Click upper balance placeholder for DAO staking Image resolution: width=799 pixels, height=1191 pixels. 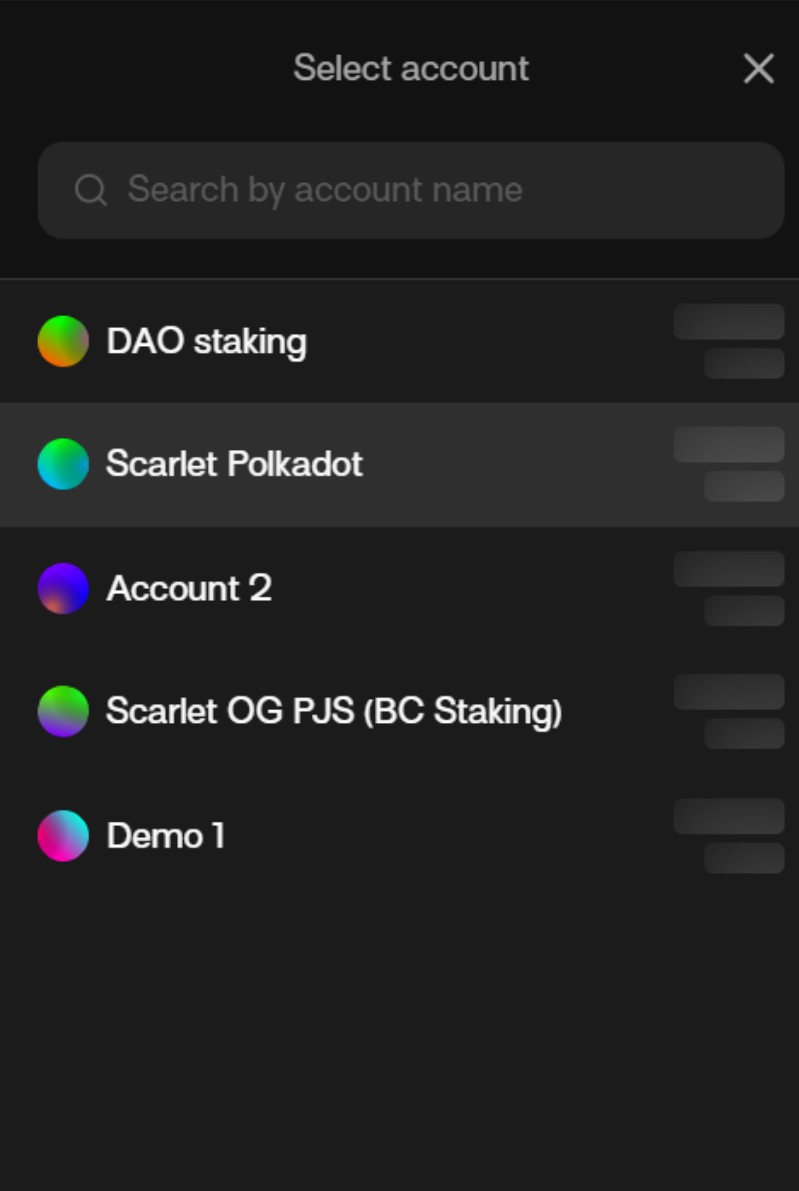point(729,322)
